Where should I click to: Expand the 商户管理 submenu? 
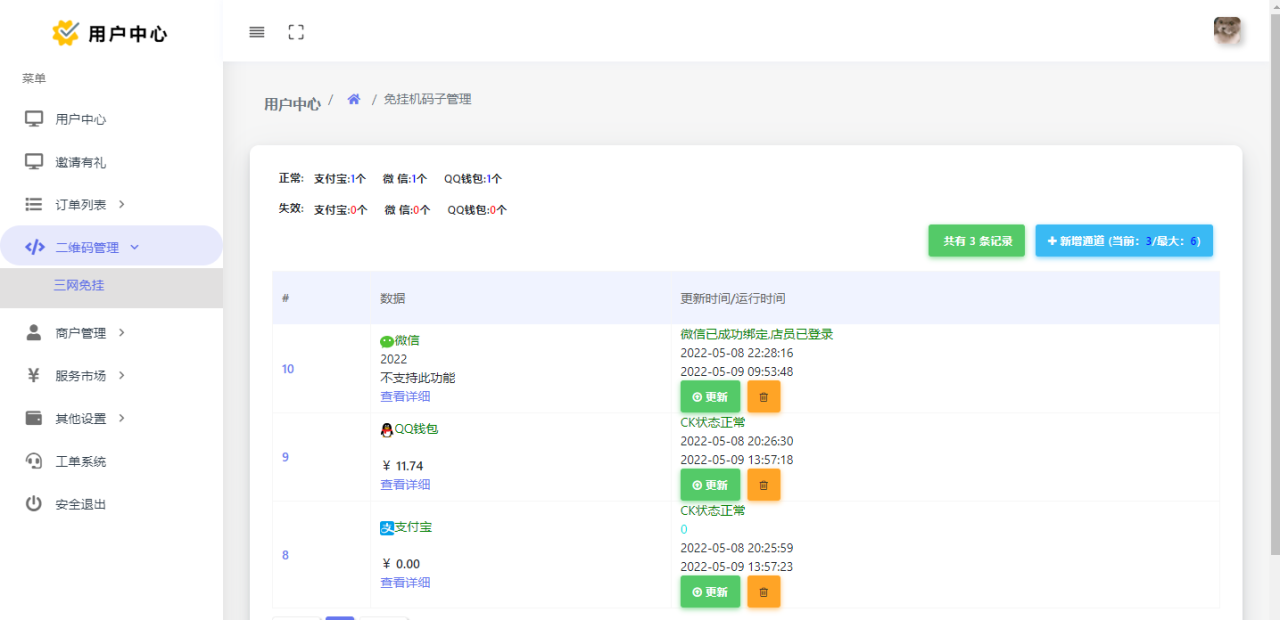80,333
